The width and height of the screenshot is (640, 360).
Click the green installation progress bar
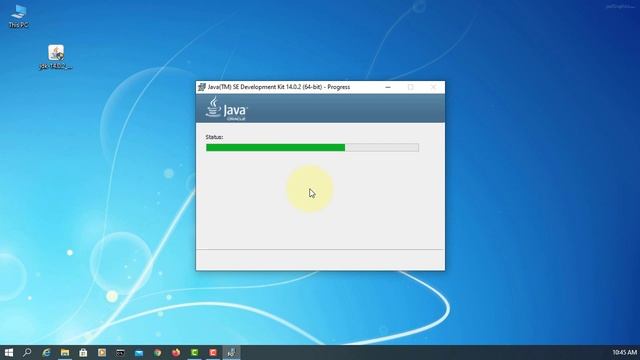pyautogui.click(x=312, y=147)
